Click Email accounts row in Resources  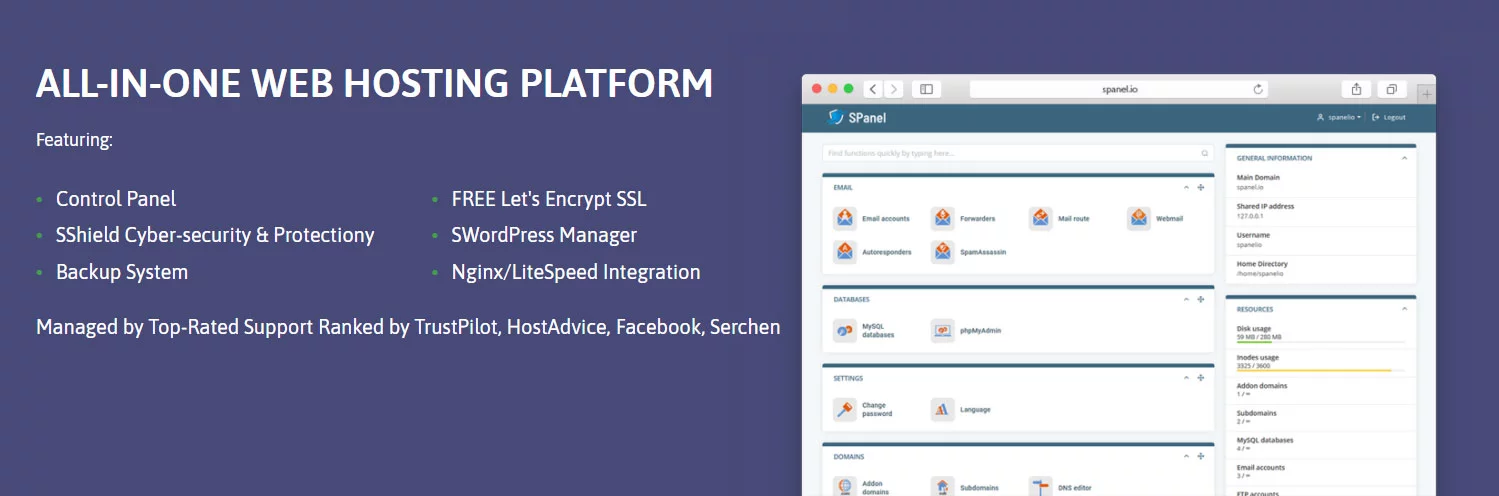click(x=1320, y=471)
